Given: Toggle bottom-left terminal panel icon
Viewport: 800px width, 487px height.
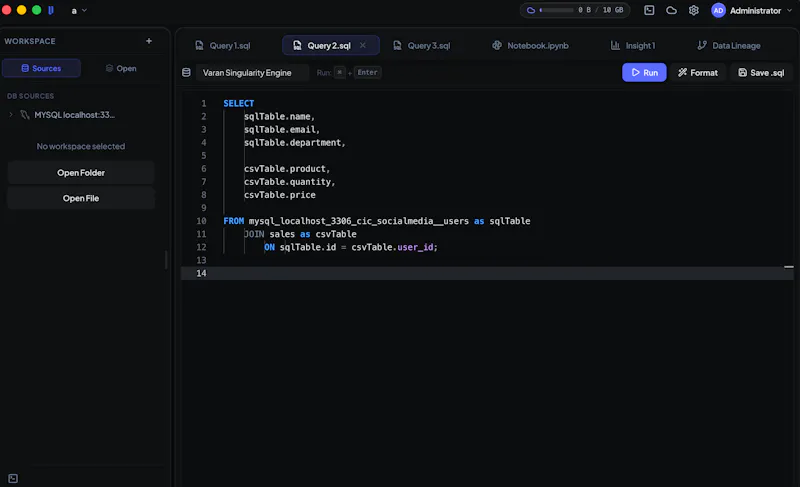Looking at the screenshot, I should (x=13, y=478).
